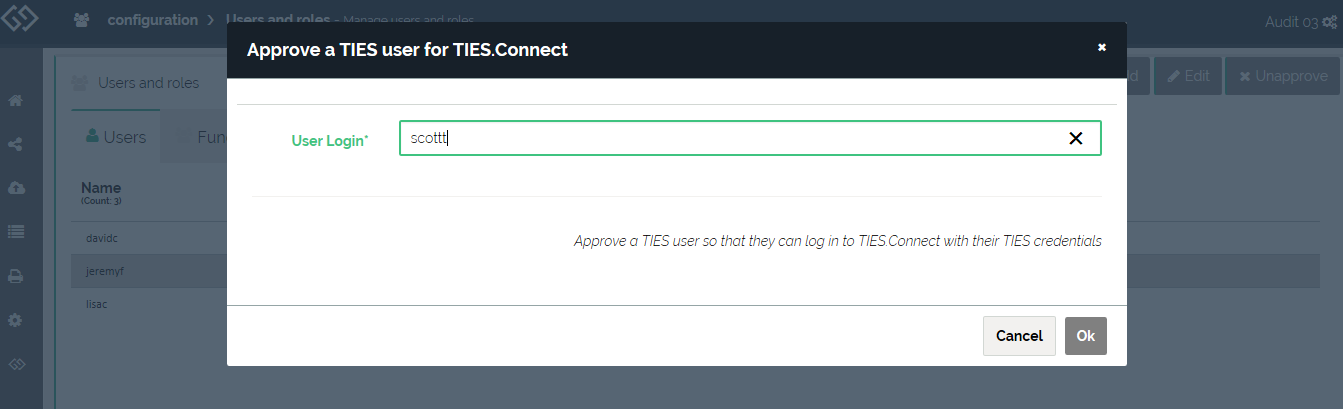Switch to the Users tab
1343x409 pixels.
click(116, 137)
